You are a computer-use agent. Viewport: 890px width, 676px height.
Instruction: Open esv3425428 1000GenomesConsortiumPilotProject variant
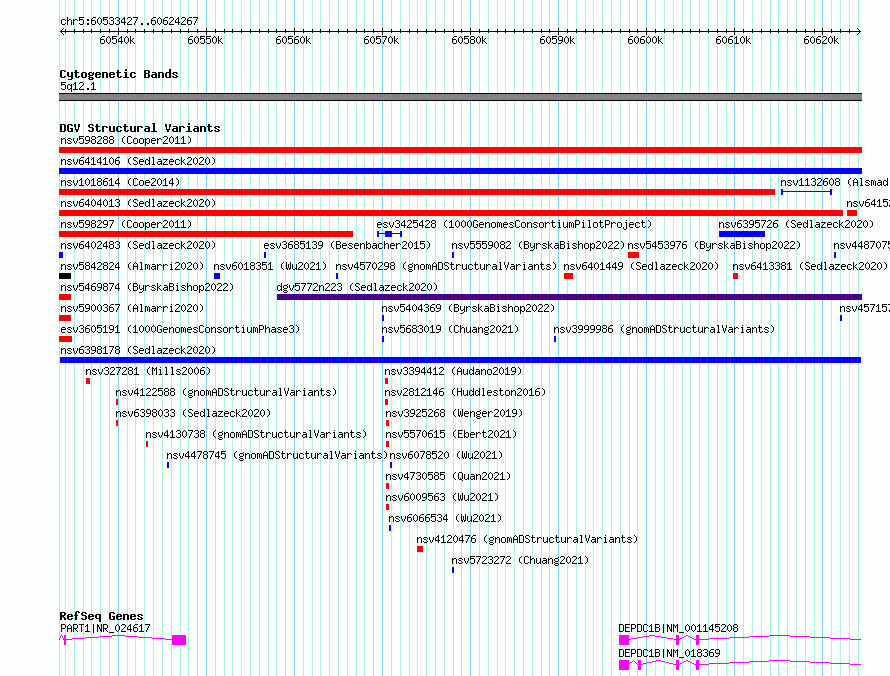coord(514,224)
